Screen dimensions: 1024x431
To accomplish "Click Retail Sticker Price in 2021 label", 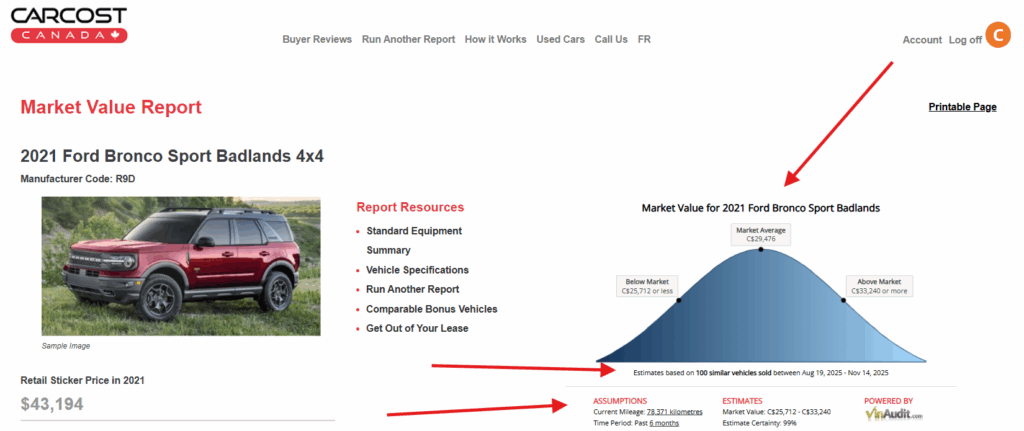I will coord(82,380).
